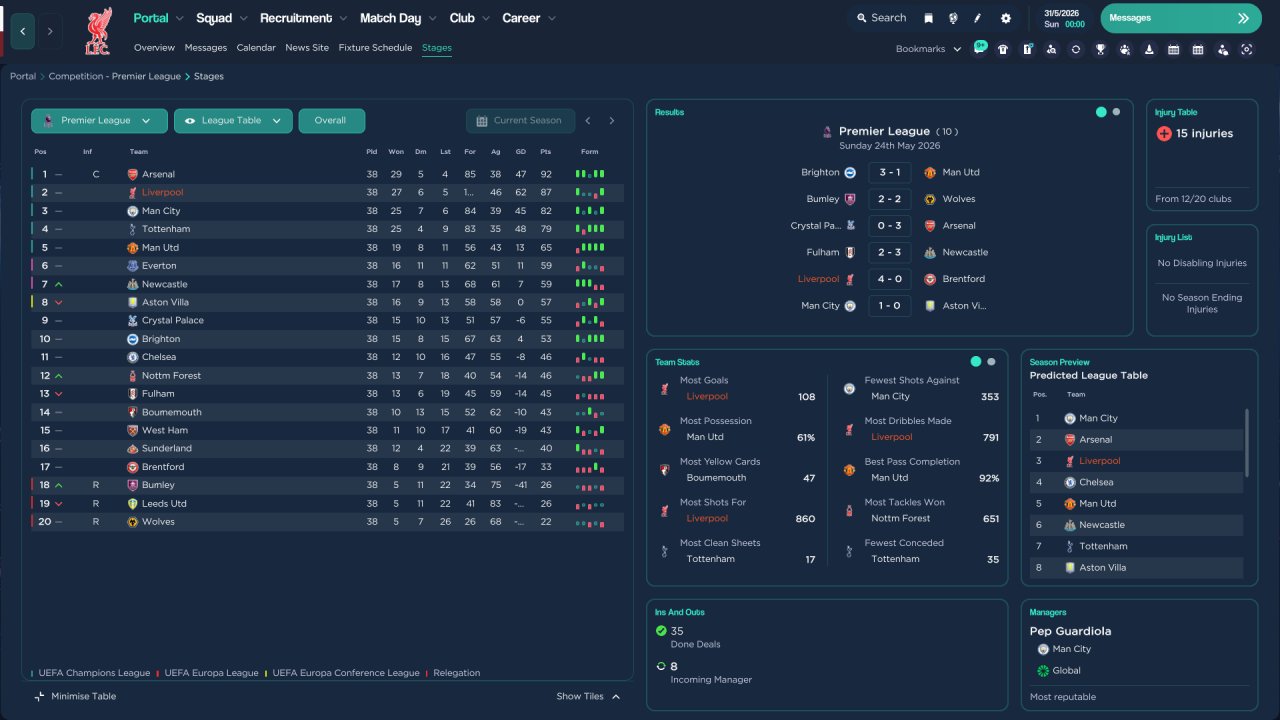Click the shirt icon in bookmarks bar
1280x720 pixels.
1003,49
